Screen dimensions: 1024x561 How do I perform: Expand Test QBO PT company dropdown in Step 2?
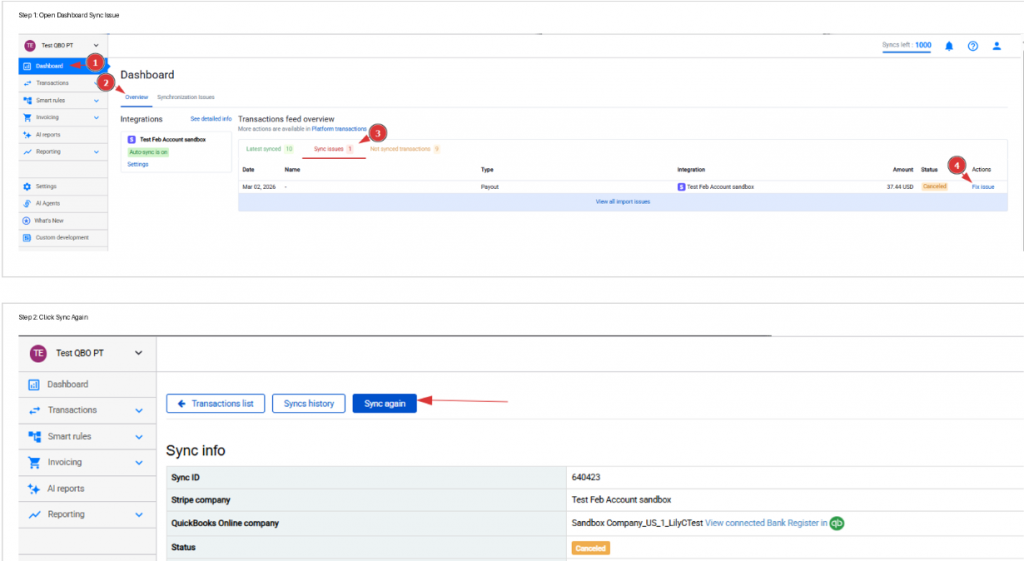pos(138,353)
